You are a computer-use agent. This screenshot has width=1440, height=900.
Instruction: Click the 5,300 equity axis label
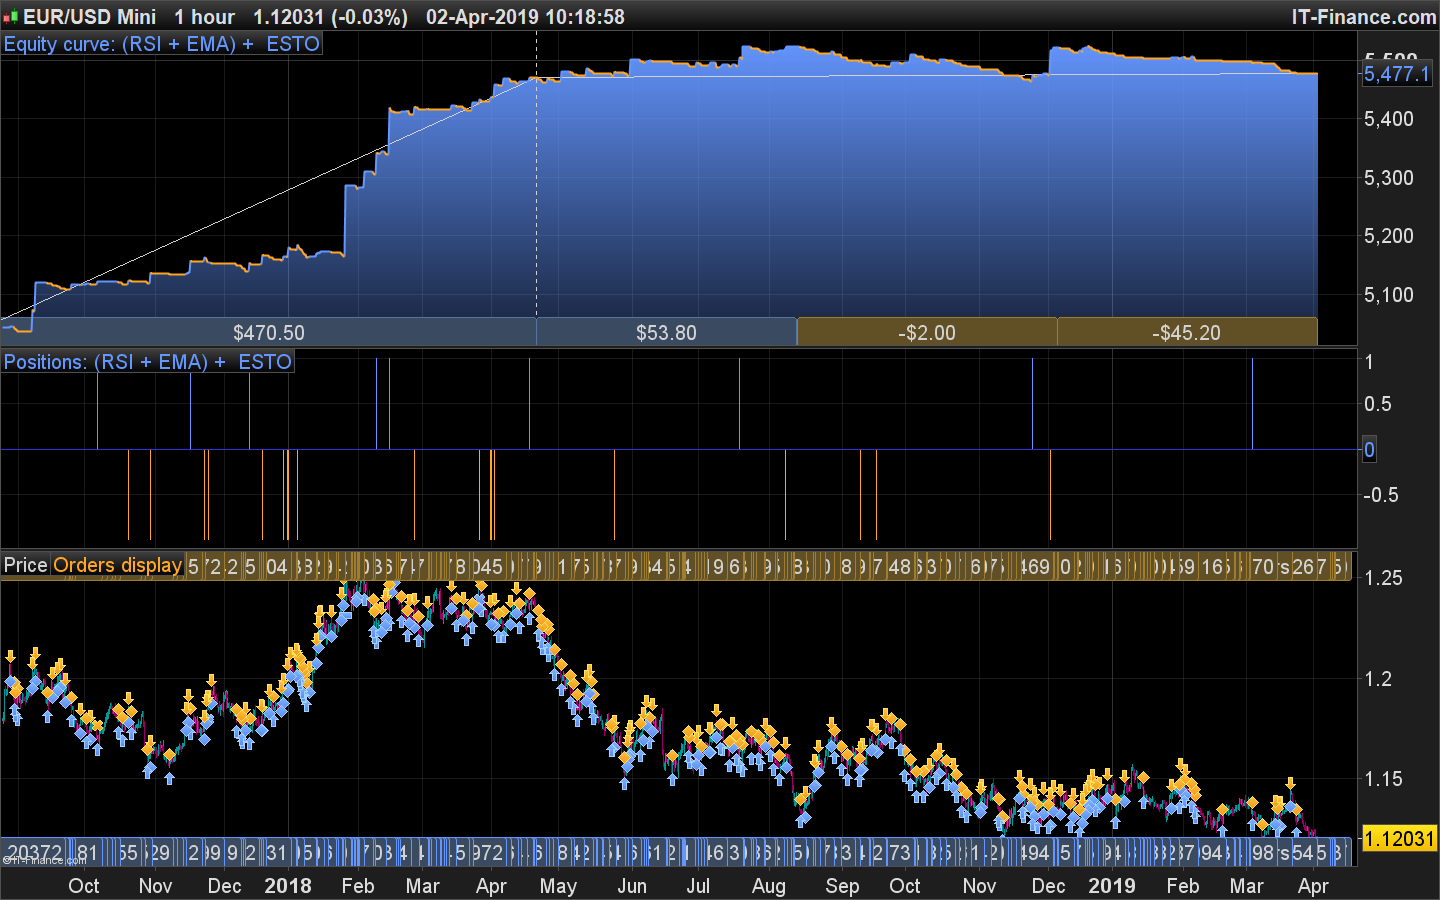click(x=1389, y=178)
